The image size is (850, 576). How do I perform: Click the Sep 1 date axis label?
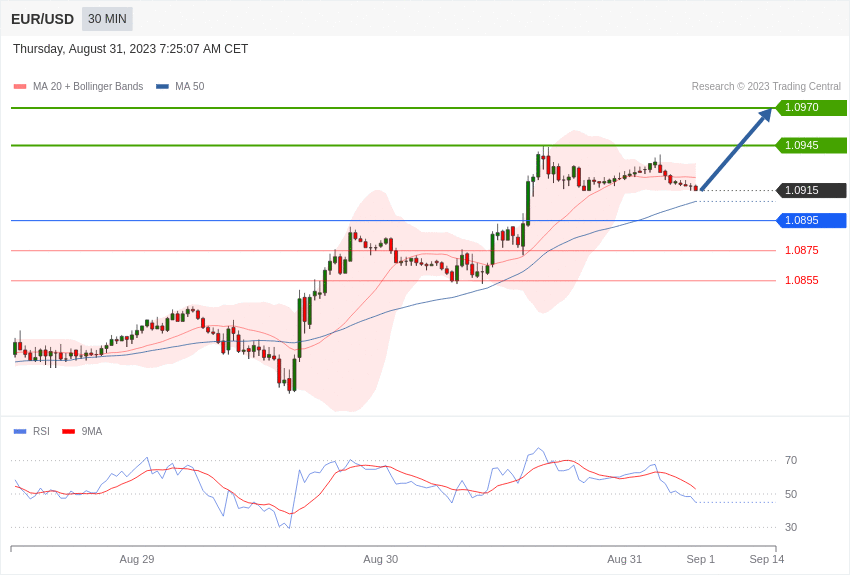click(x=700, y=559)
